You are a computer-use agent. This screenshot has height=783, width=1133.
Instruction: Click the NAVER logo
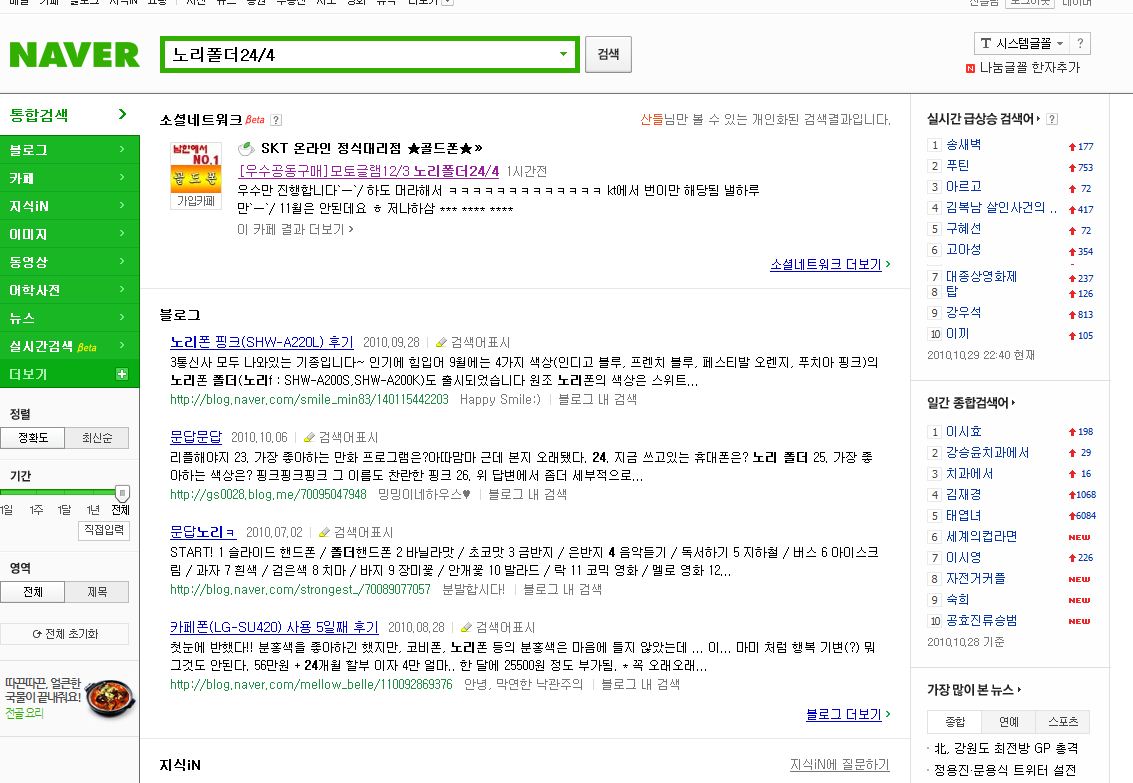pyautogui.click(x=74, y=55)
